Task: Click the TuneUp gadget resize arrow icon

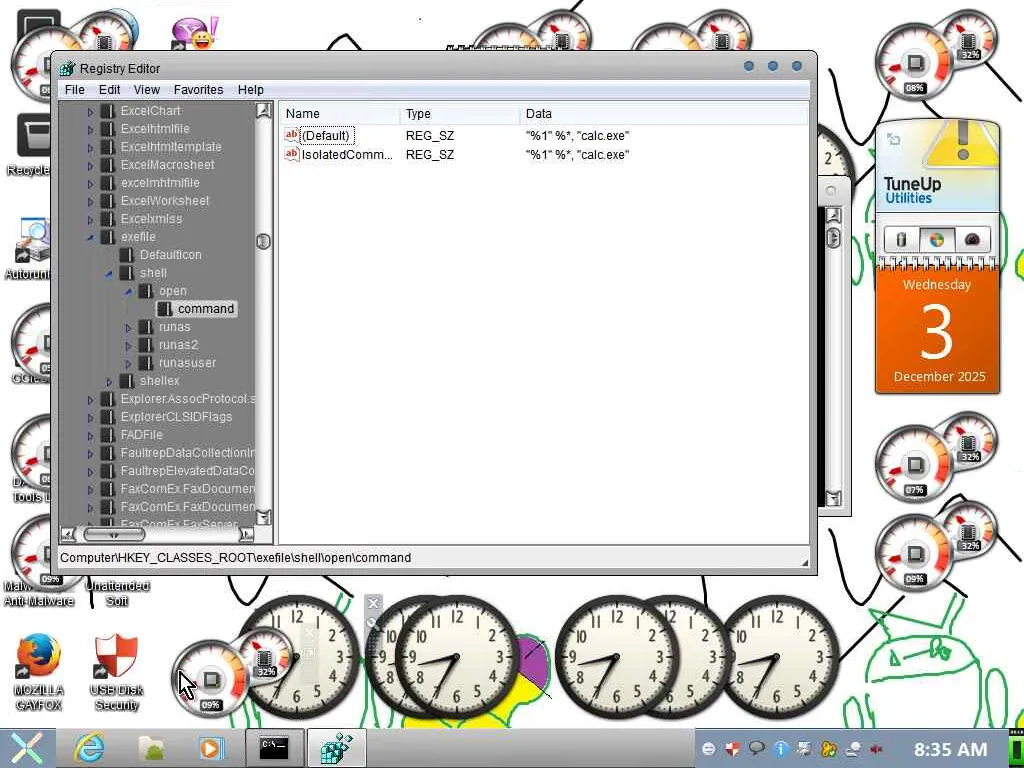Action: pyautogui.click(x=893, y=139)
